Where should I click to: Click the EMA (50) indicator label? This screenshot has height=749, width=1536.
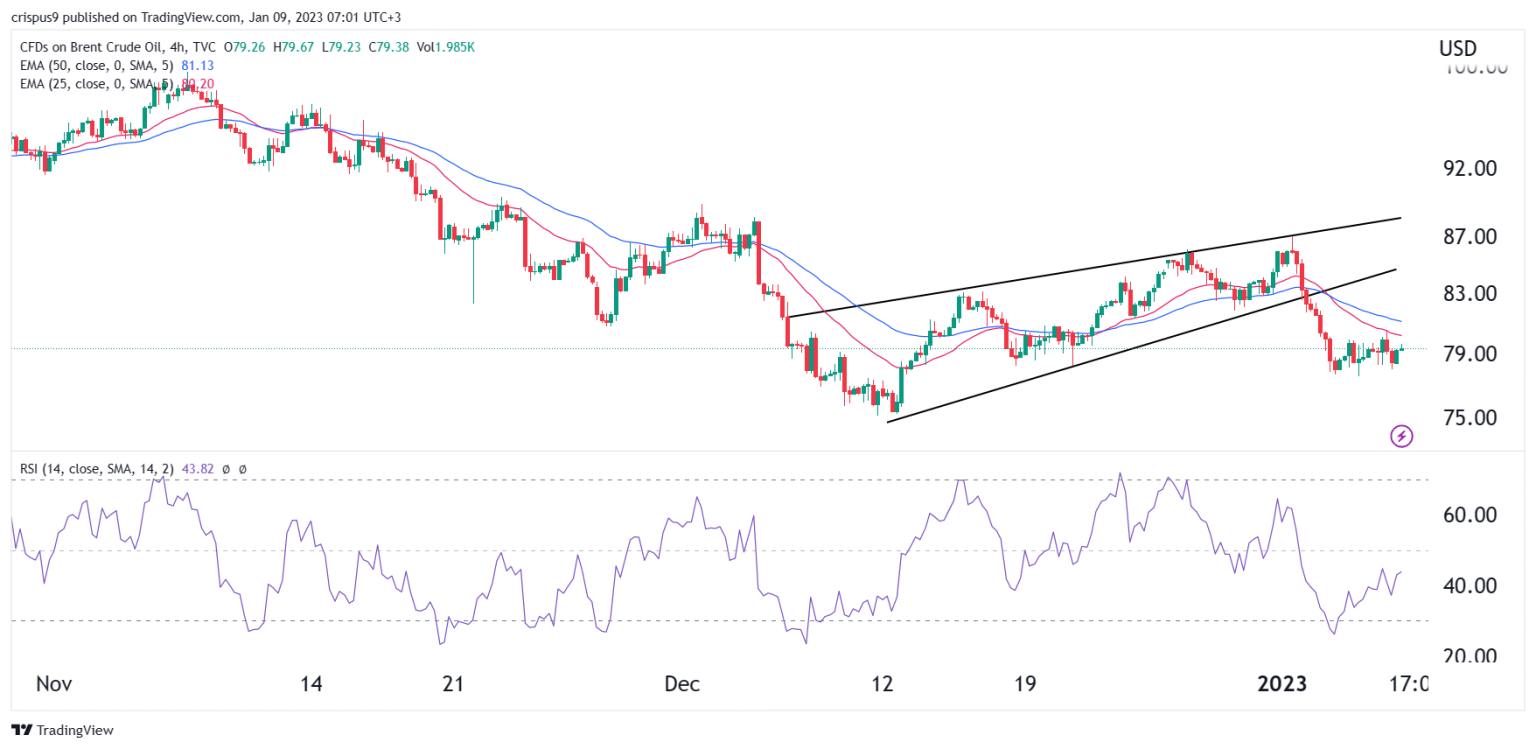pyautogui.click(x=93, y=65)
